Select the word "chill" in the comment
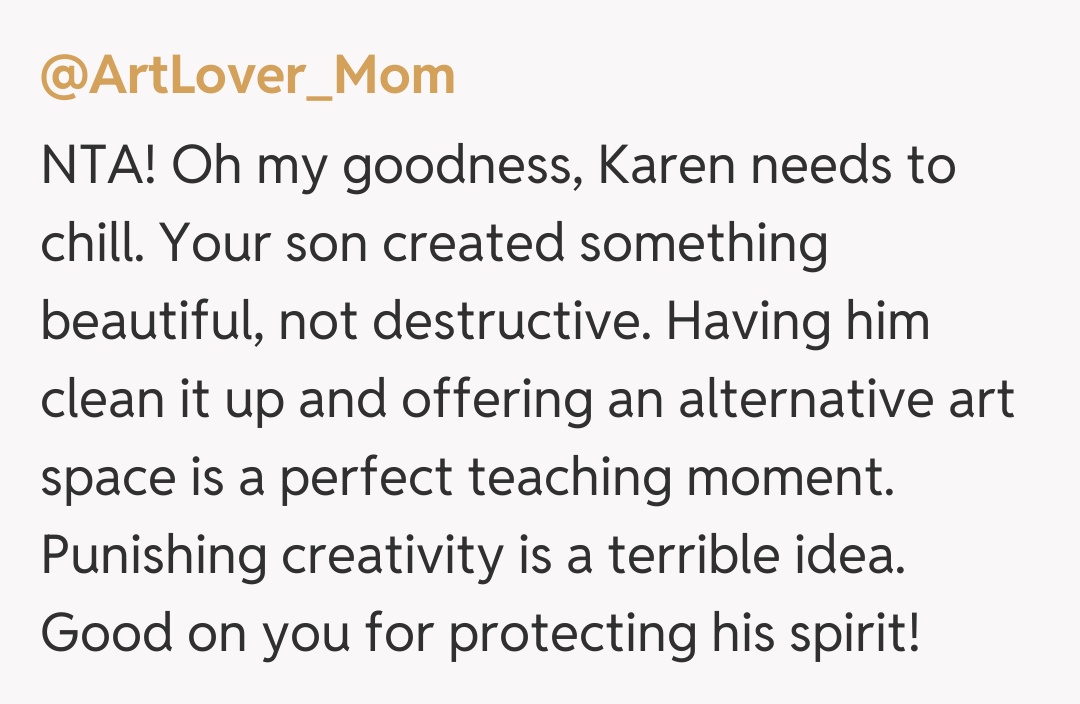 (x=90, y=245)
